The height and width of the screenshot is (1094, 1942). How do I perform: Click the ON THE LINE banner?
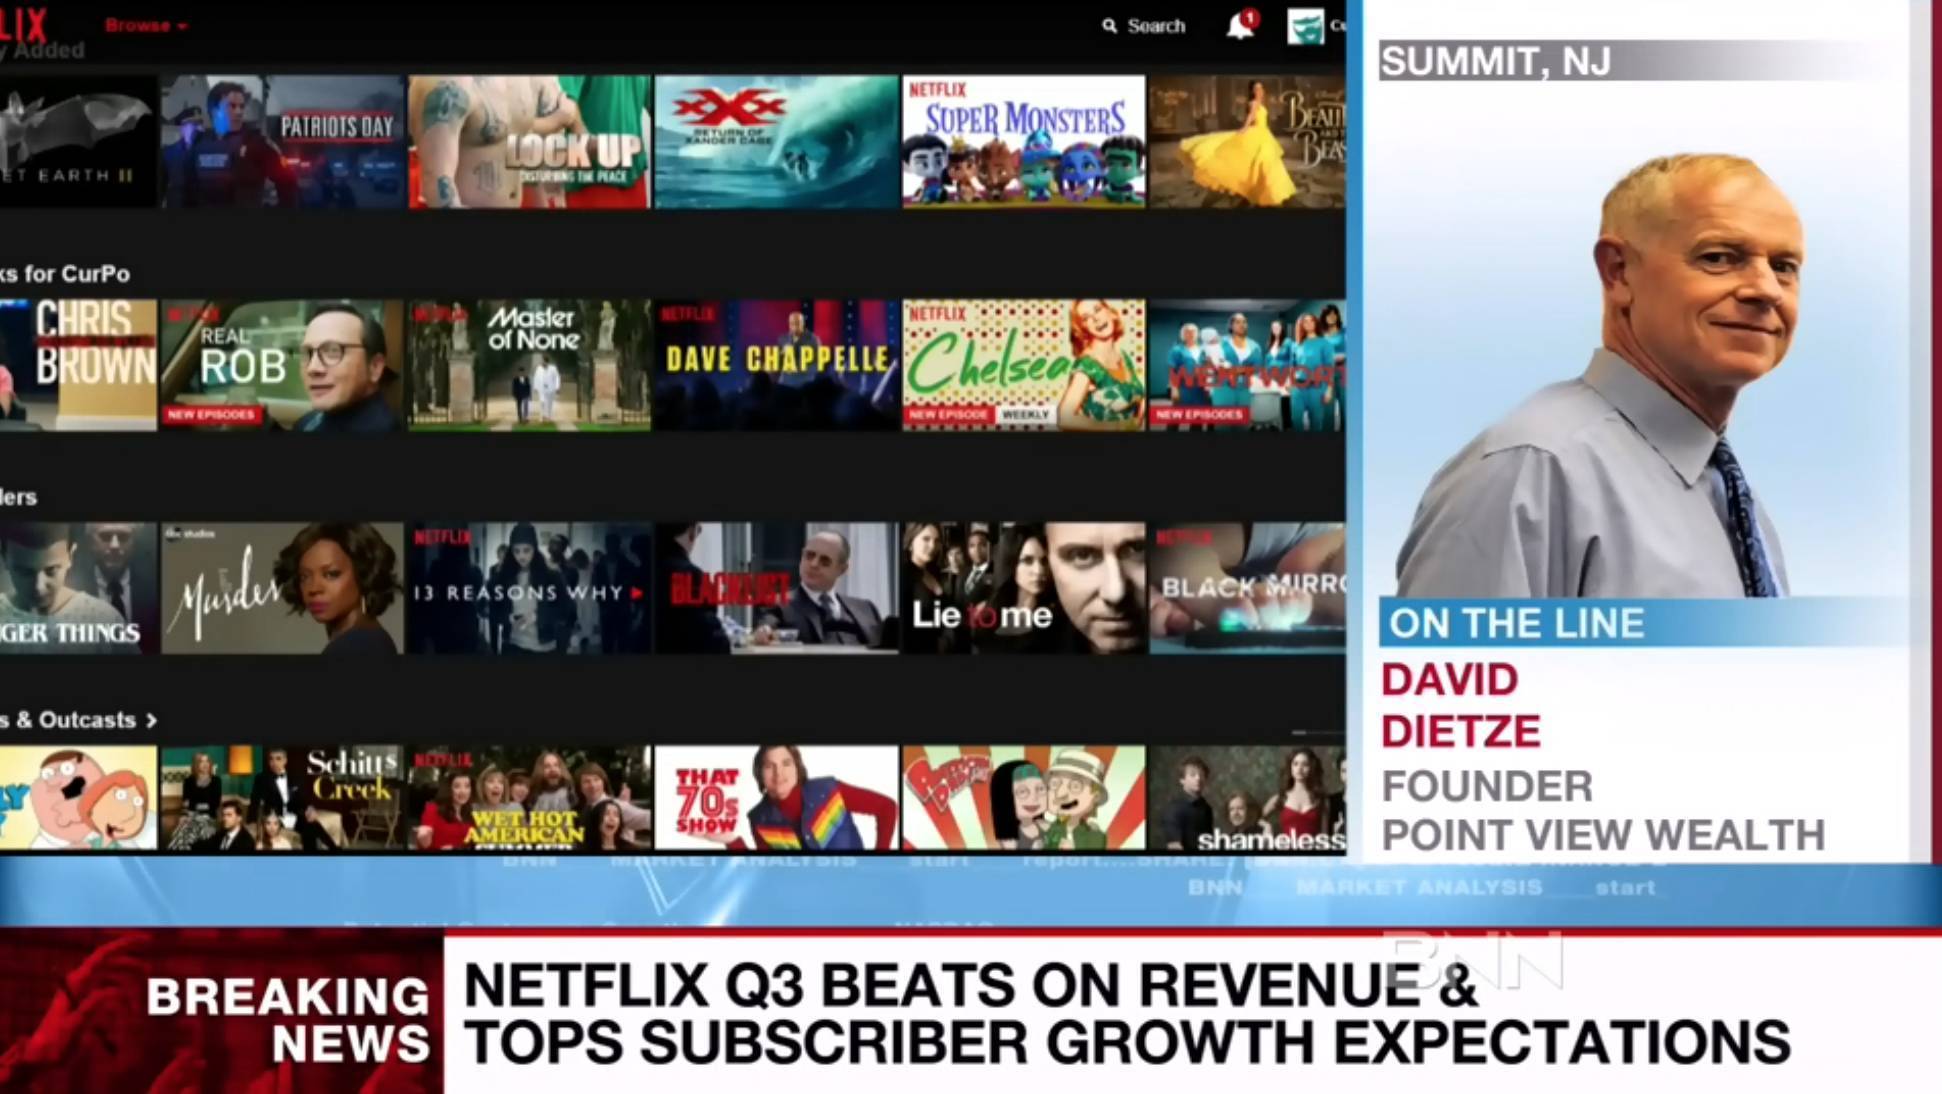(x=1640, y=623)
